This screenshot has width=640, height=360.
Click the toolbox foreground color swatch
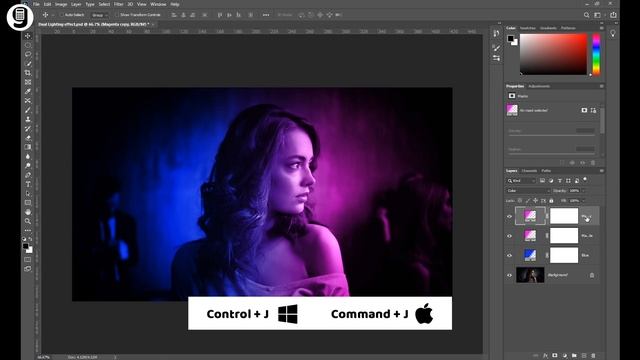[26, 246]
